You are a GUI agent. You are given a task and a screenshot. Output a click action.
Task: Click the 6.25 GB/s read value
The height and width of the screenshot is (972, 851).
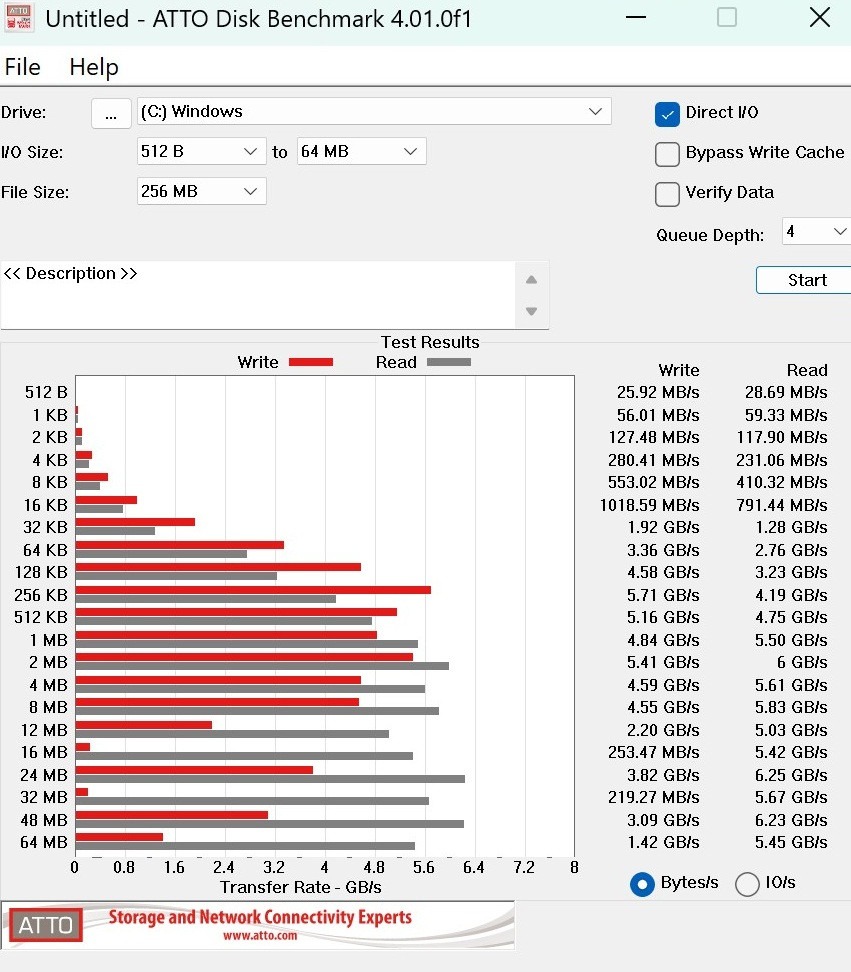(x=791, y=775)
